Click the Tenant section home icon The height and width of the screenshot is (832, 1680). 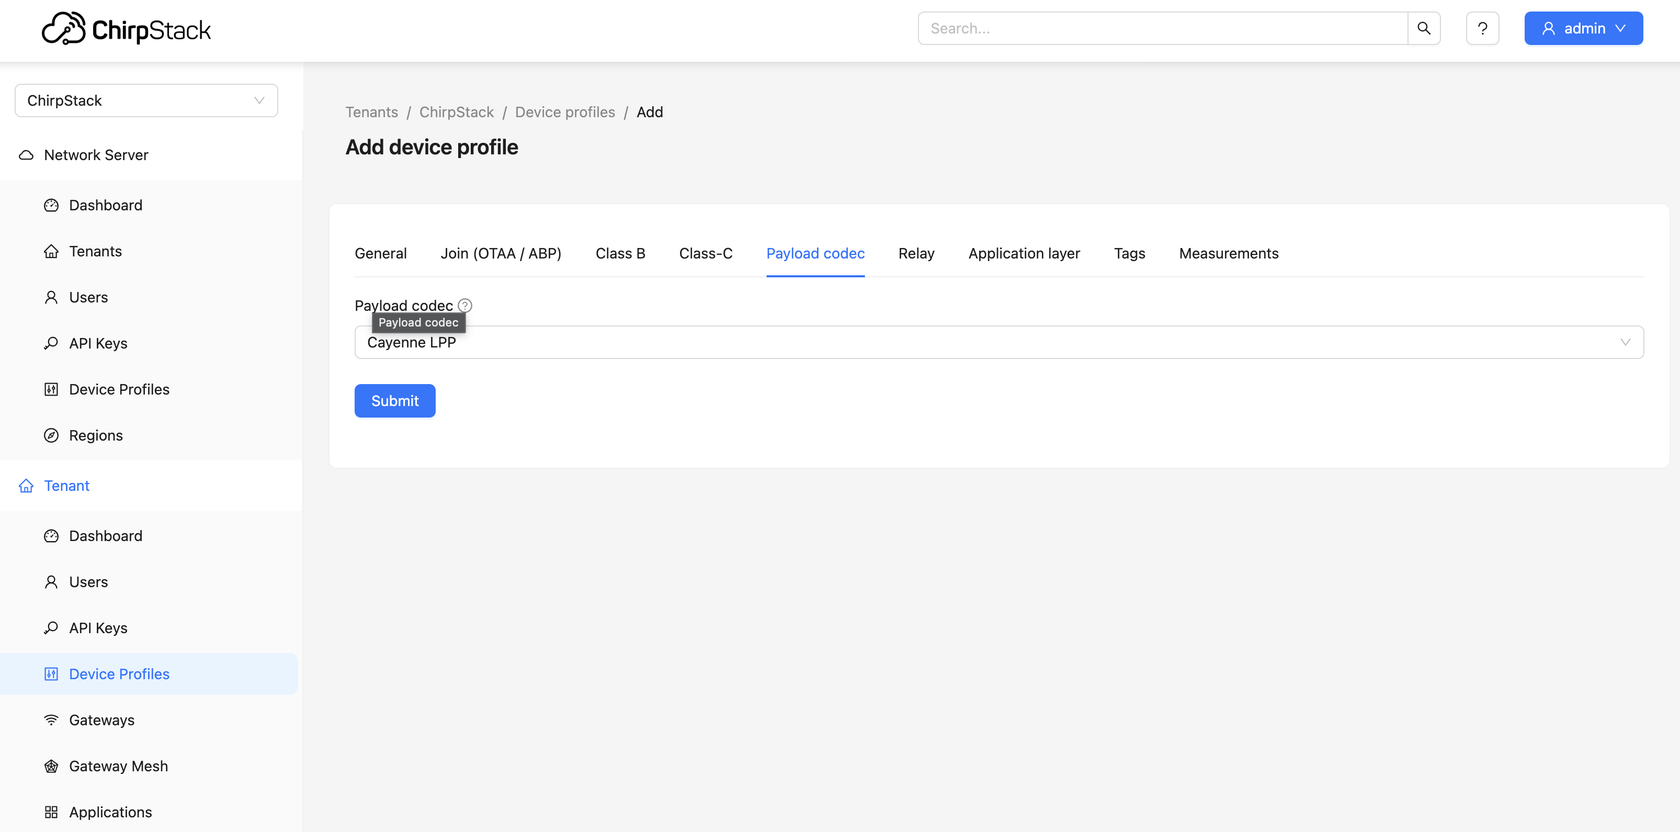(26, 486)
